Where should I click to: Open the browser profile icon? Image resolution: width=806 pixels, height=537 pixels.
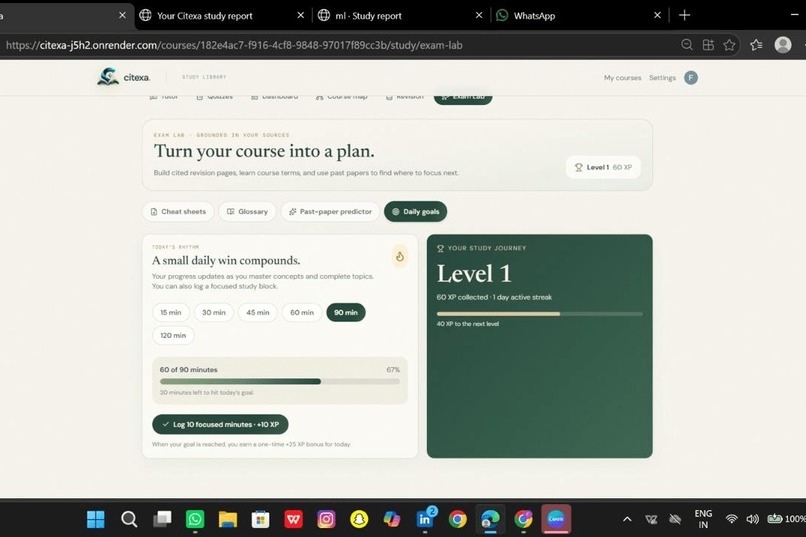click(x=783, y=45)
